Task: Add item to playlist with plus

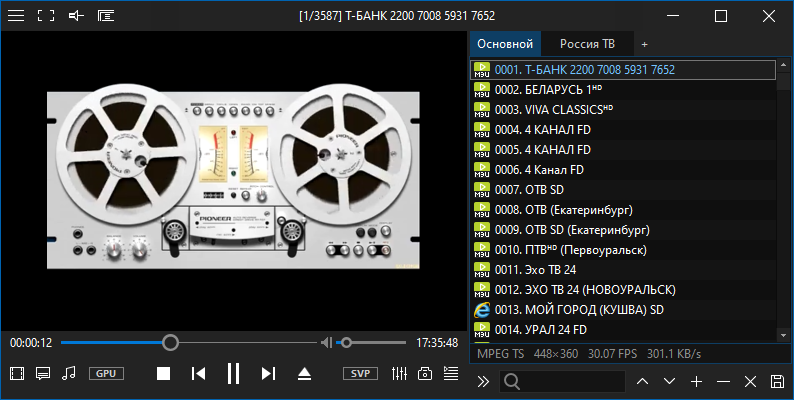Action: 696,381
